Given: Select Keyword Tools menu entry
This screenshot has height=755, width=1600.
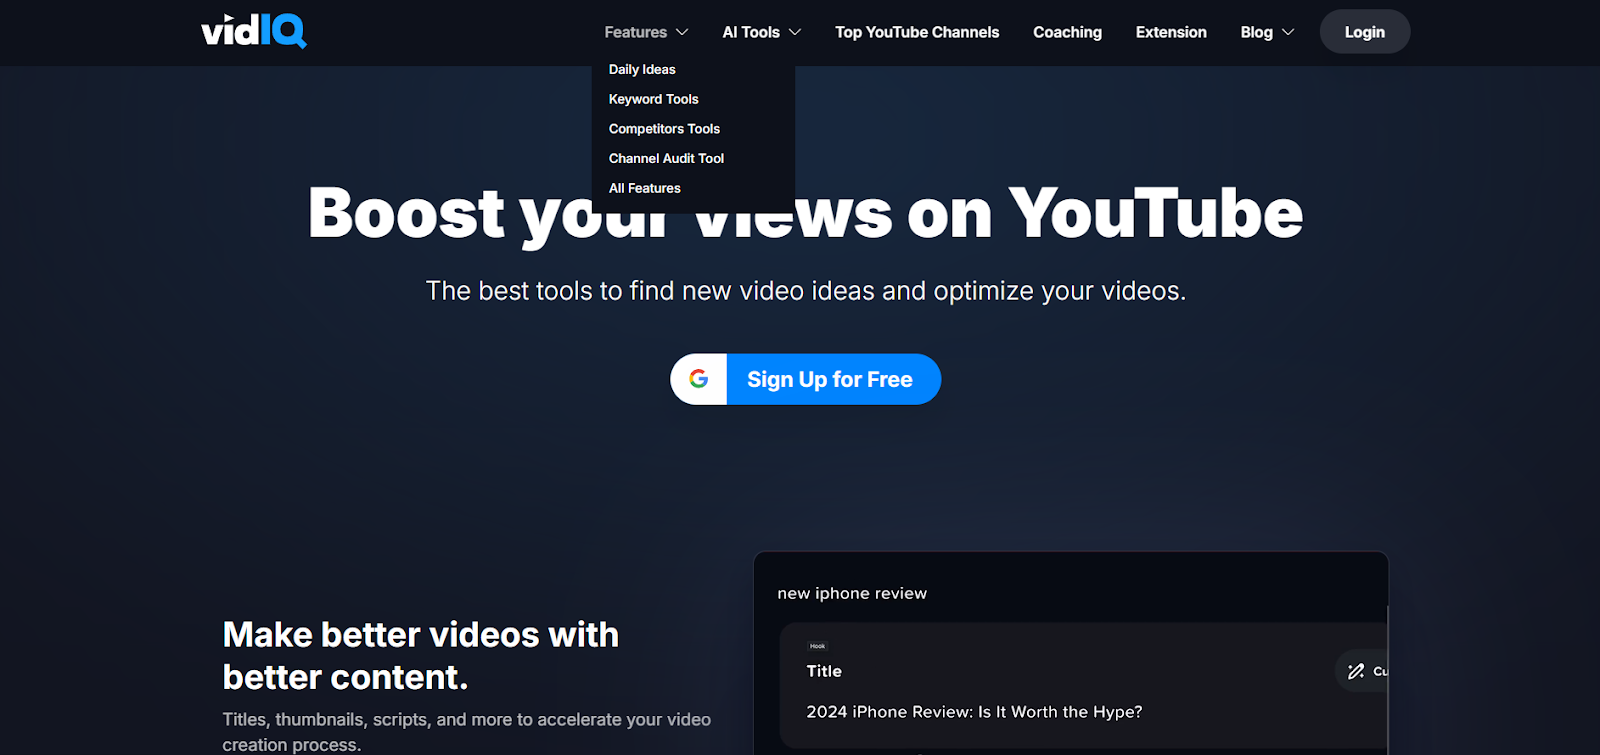Looking at the screenshot, I should tap(654, 99).
